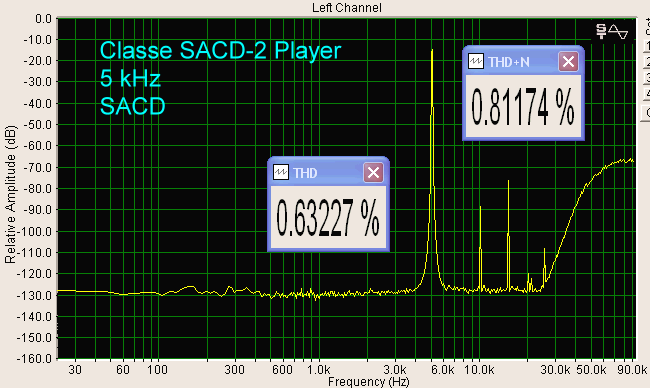Select preset button 1 on right edge
The width and height of the screenshot is (650, 388).
646,45
